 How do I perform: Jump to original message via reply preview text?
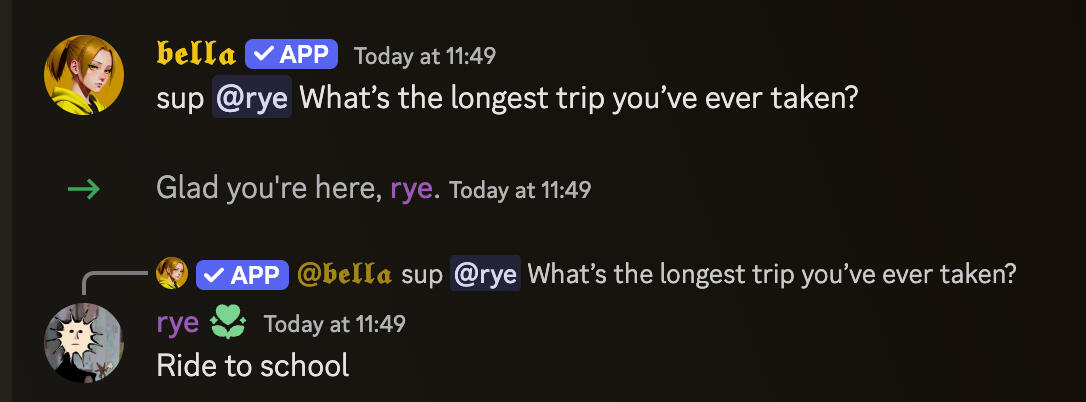coord(770,274)
